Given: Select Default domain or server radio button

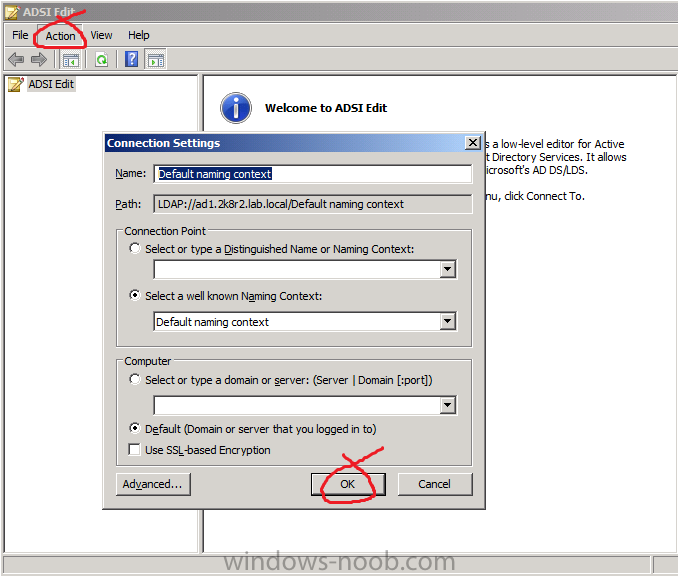Looking at the screenshot, I should click(x=135, y=428).
